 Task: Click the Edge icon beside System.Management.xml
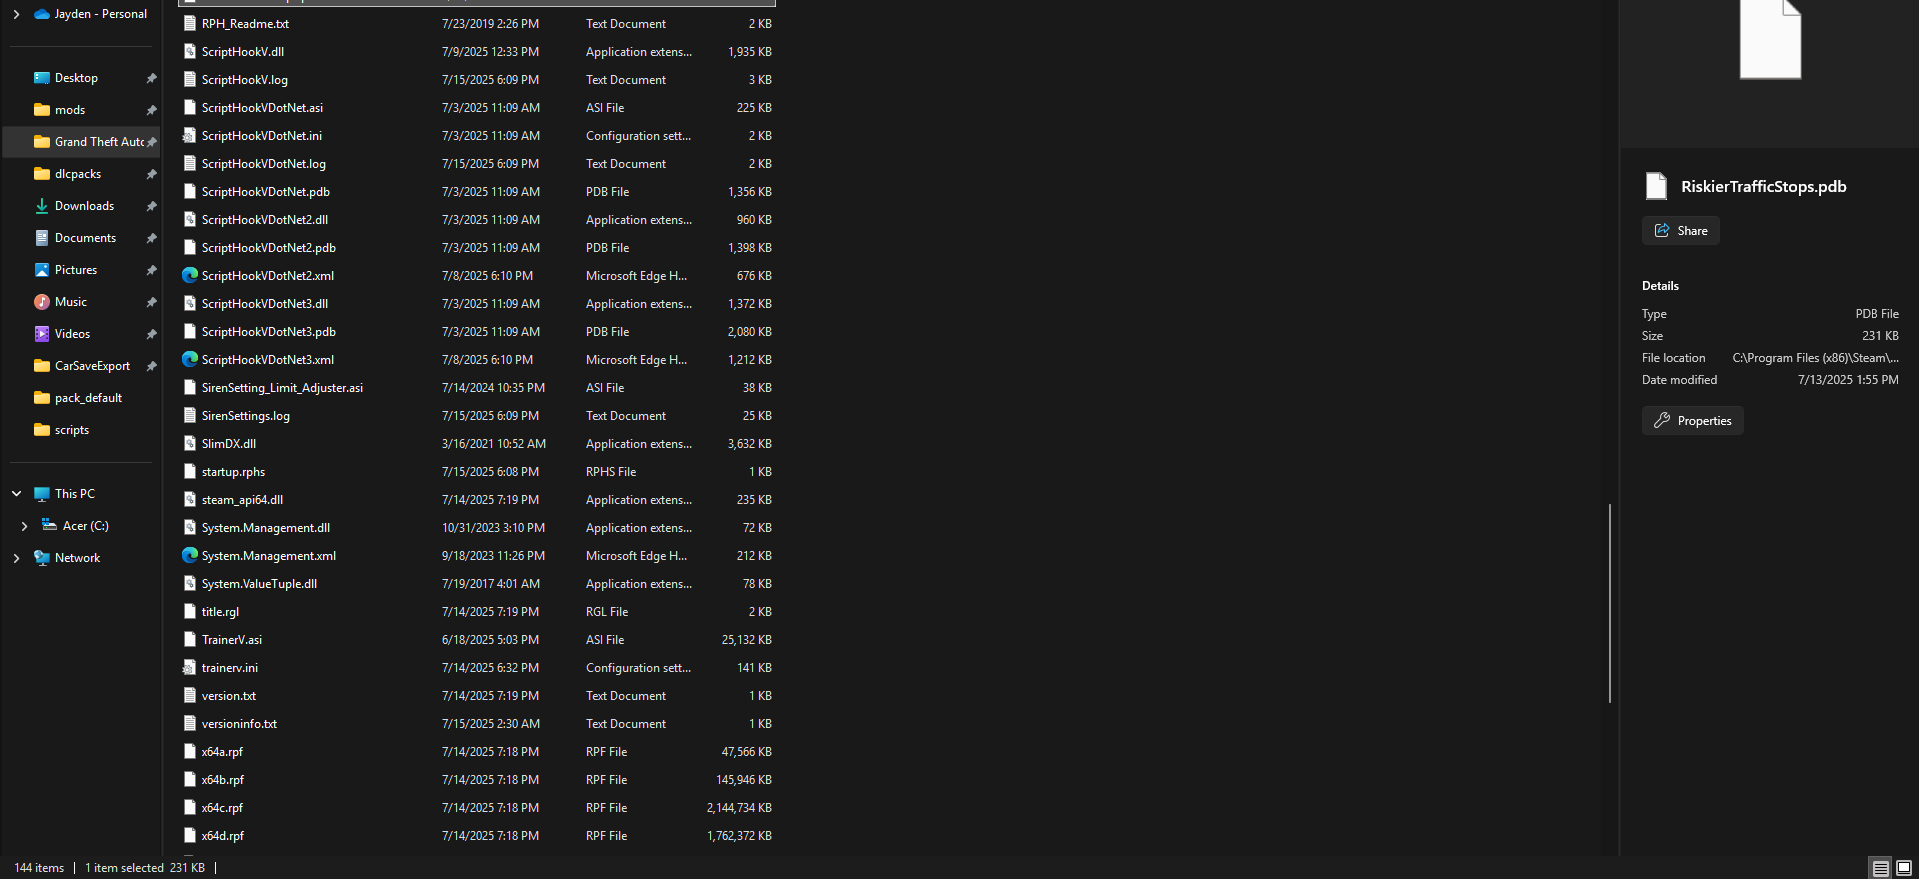pyautogui.click(x=190, y=555)
